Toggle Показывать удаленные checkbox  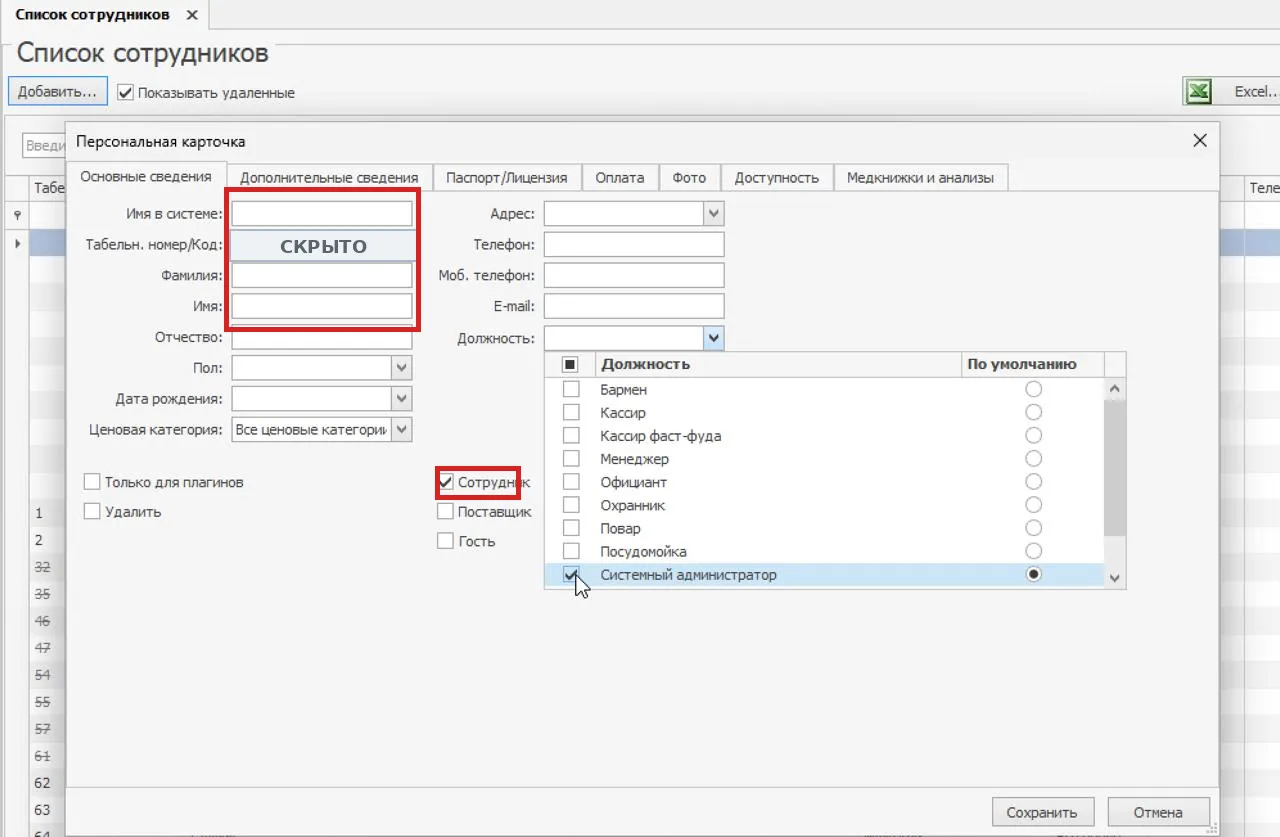pyautogui.click(x=125, y=92)
